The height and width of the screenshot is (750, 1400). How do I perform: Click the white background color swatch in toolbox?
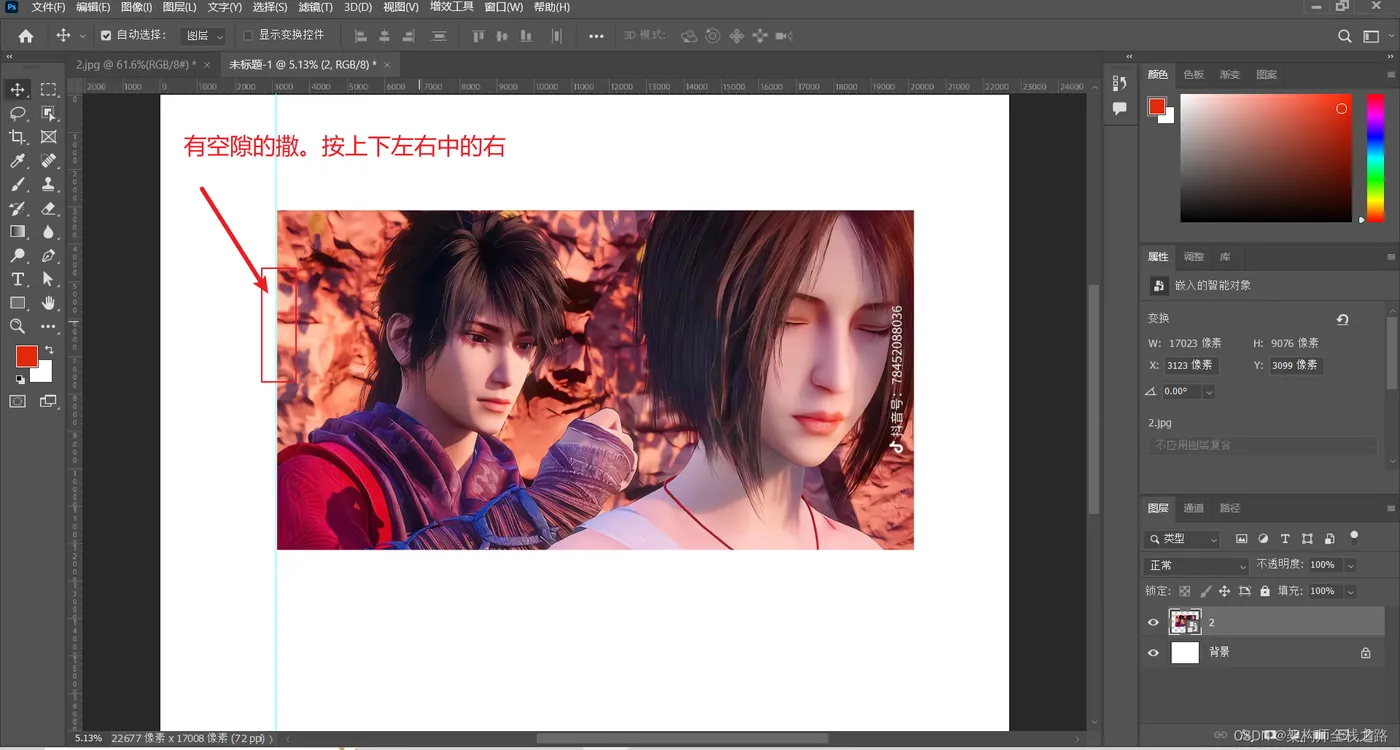44,374
